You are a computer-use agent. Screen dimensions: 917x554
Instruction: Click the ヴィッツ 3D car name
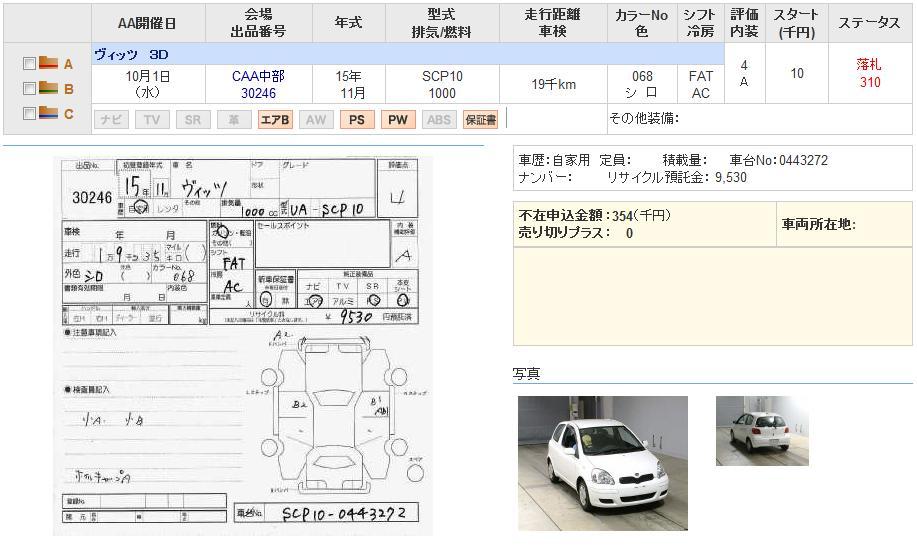[x=131, y=54]
